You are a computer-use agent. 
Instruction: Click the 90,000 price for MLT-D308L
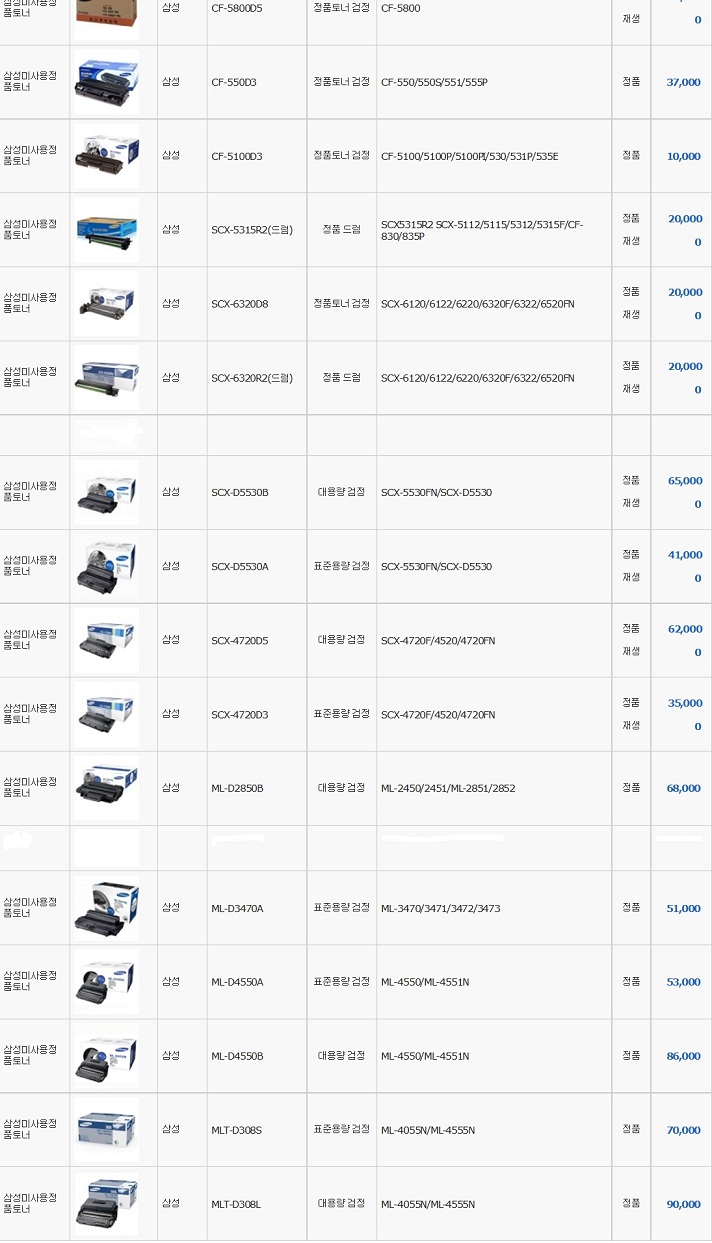pos(683,1205)
